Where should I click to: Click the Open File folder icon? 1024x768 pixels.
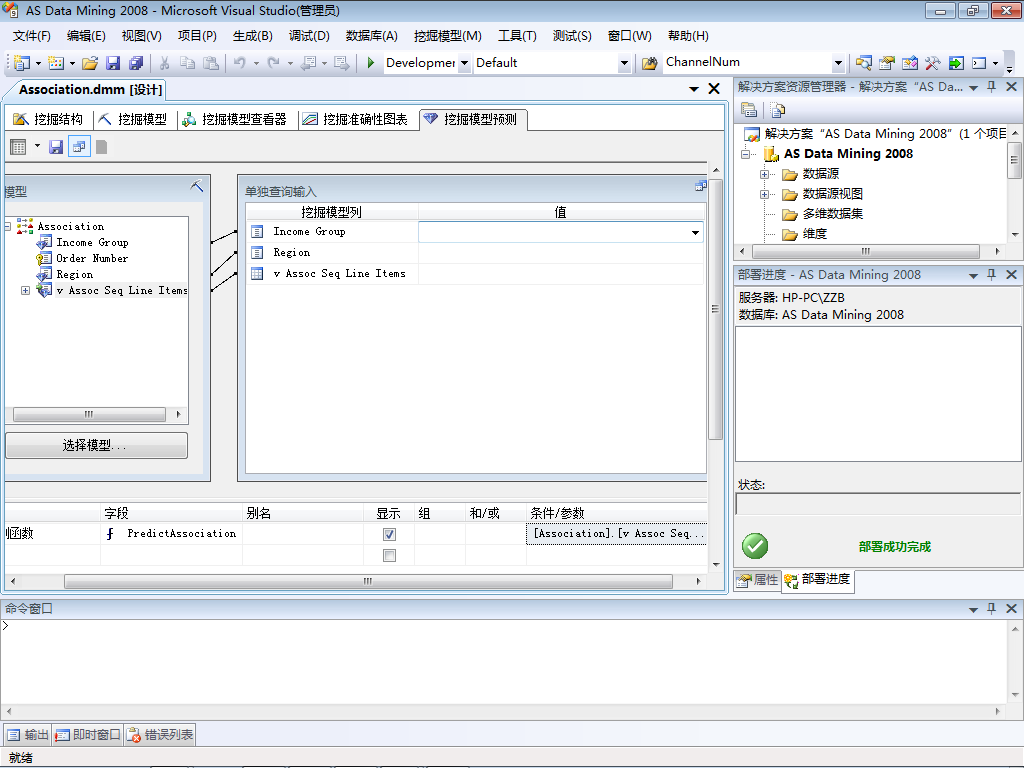90,63
